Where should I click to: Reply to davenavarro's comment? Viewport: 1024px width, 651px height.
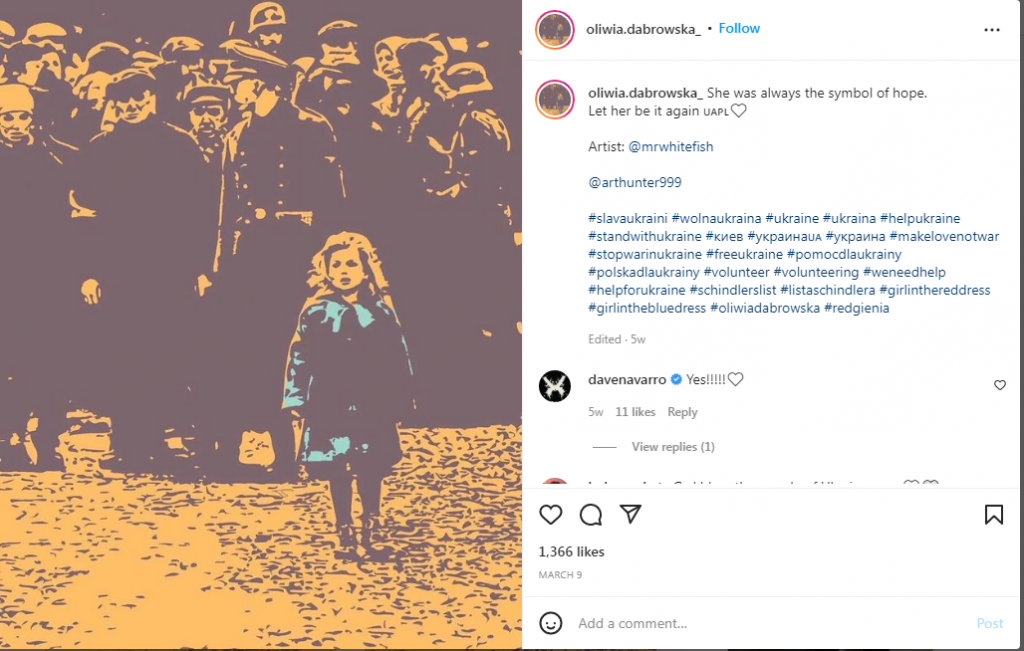pyautogui.click(x=682, y=412)
